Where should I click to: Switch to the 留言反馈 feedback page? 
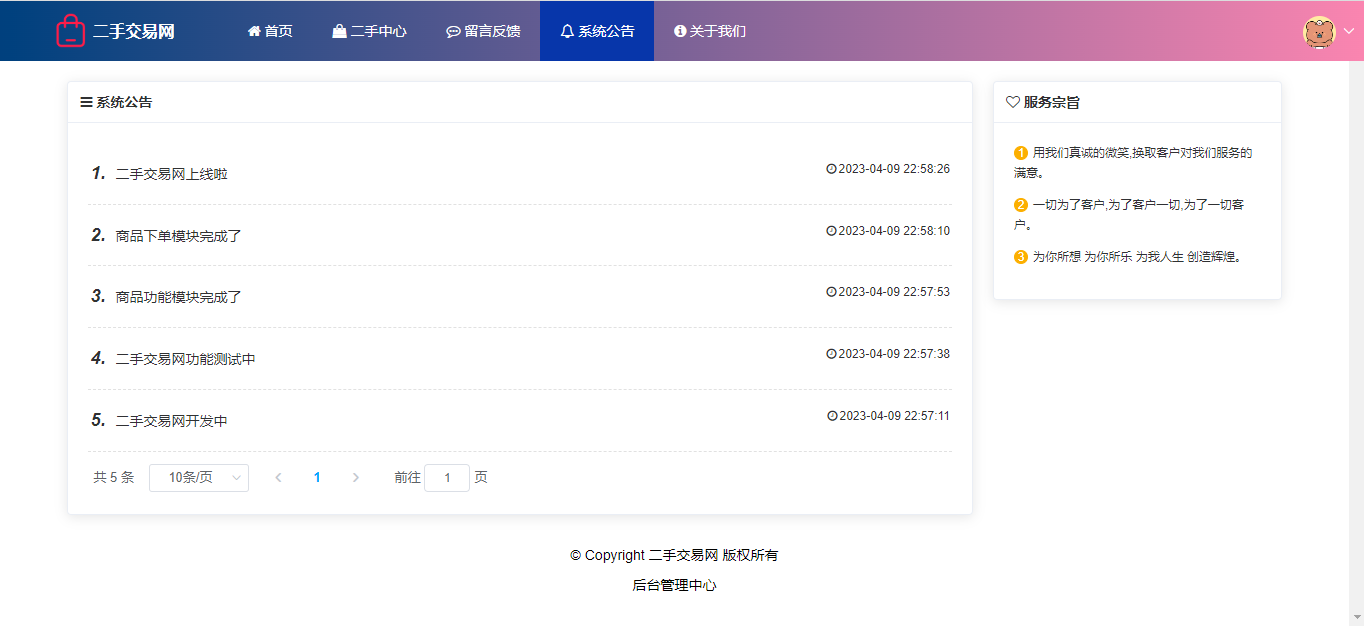[x=483, y=31]
